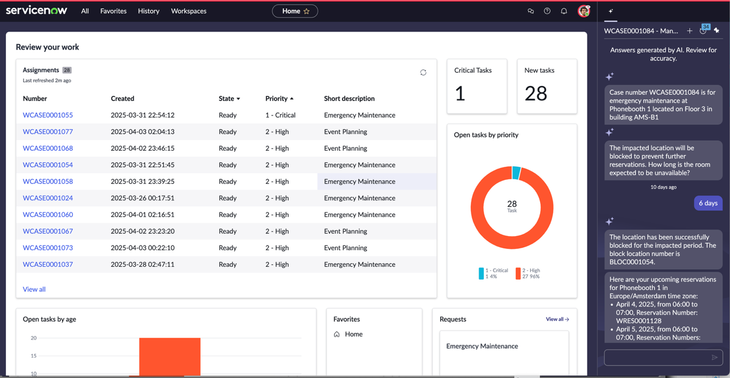730x378 pixels.
Task: Open the All menu
Action: pyautogui.click(x=85, y=11)
